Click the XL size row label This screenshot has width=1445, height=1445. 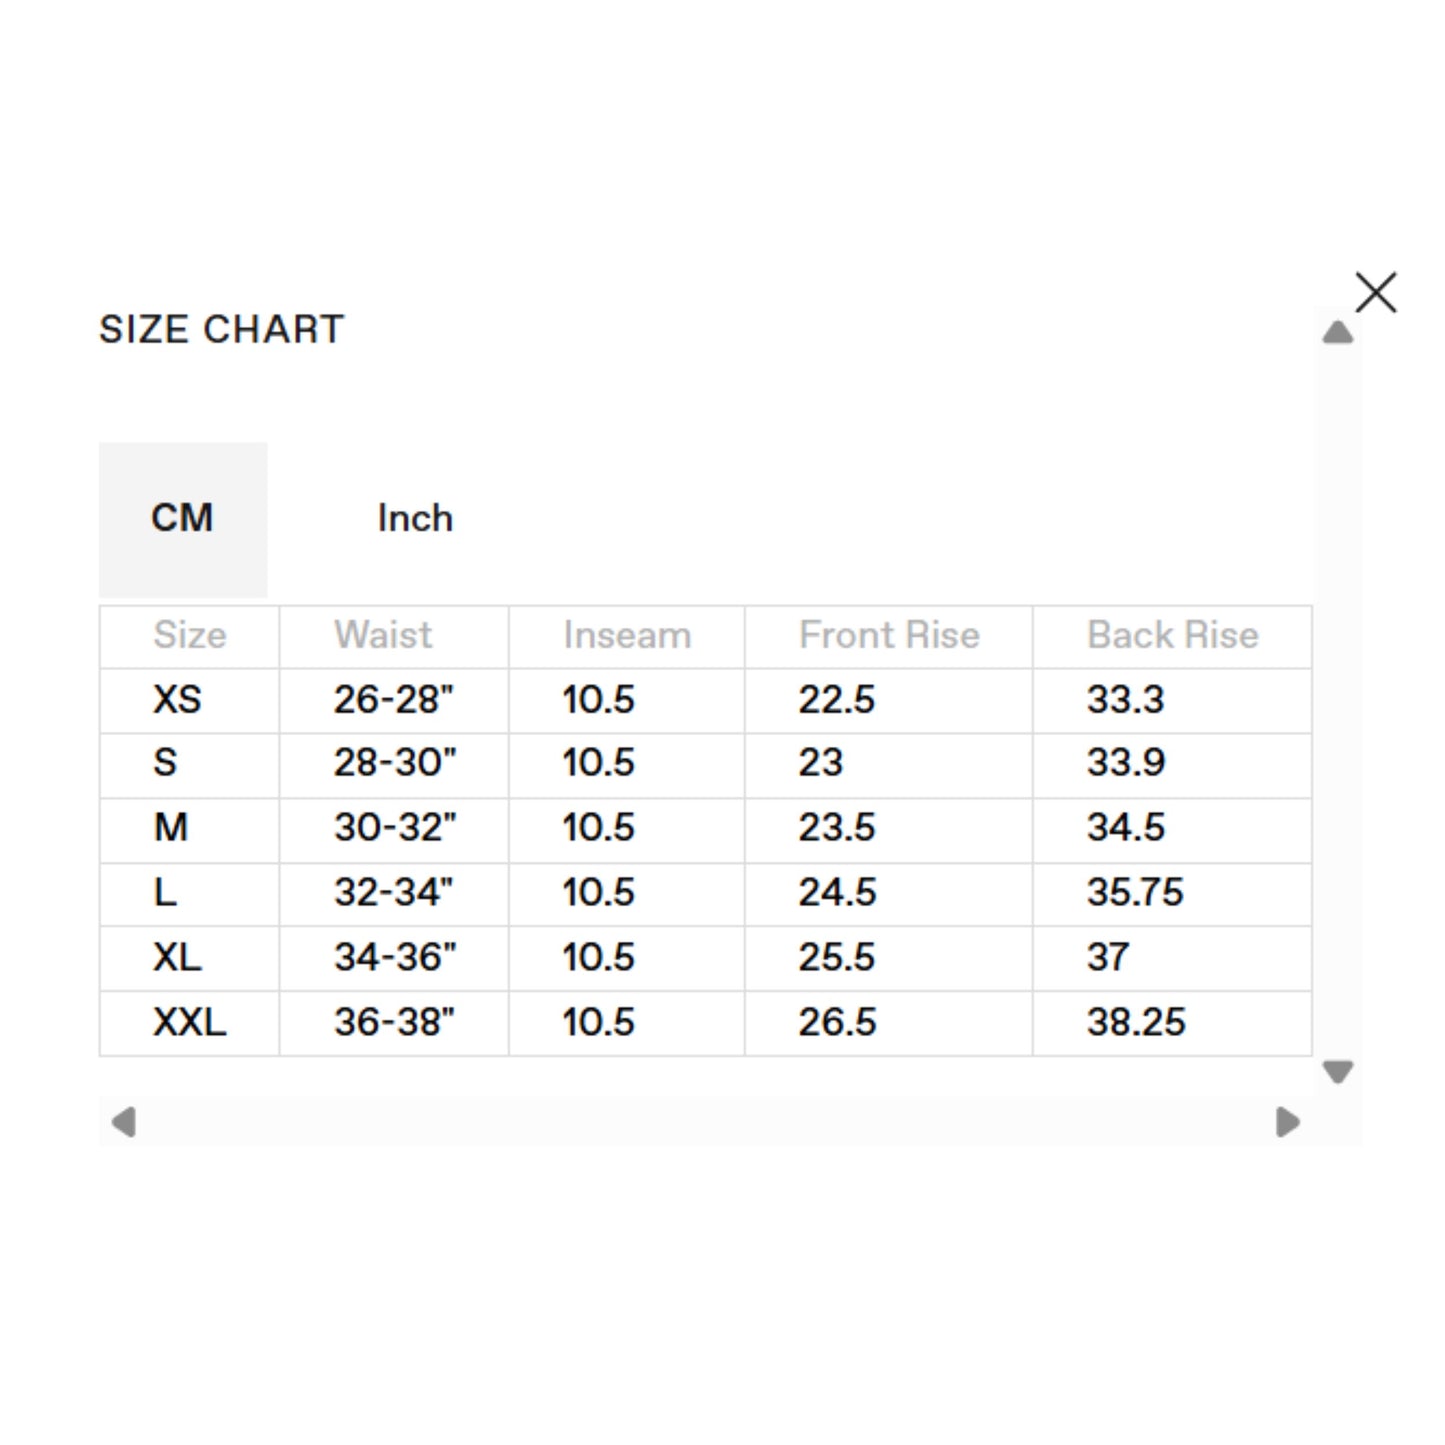pos(178,958)
